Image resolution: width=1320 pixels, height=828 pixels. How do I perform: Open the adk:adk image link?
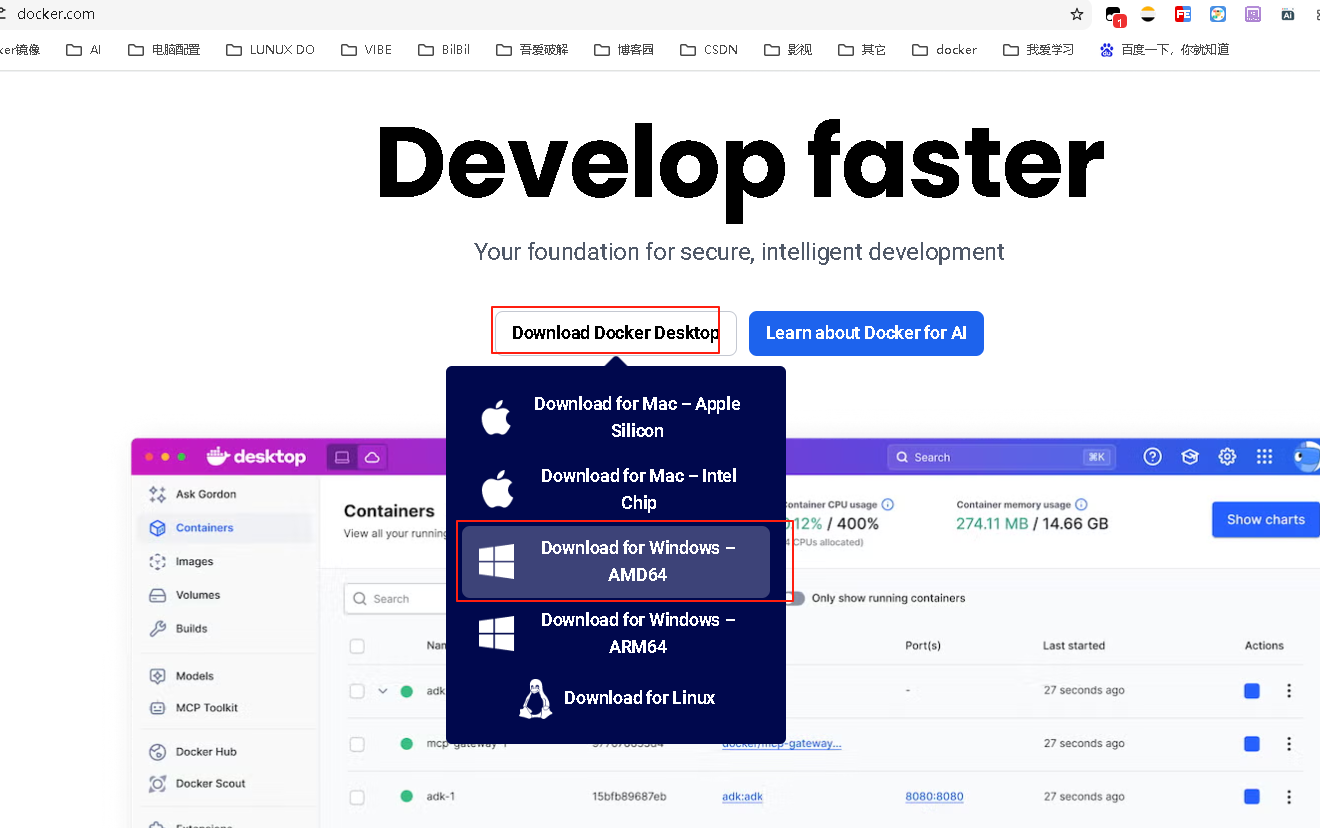pos(743,797)
